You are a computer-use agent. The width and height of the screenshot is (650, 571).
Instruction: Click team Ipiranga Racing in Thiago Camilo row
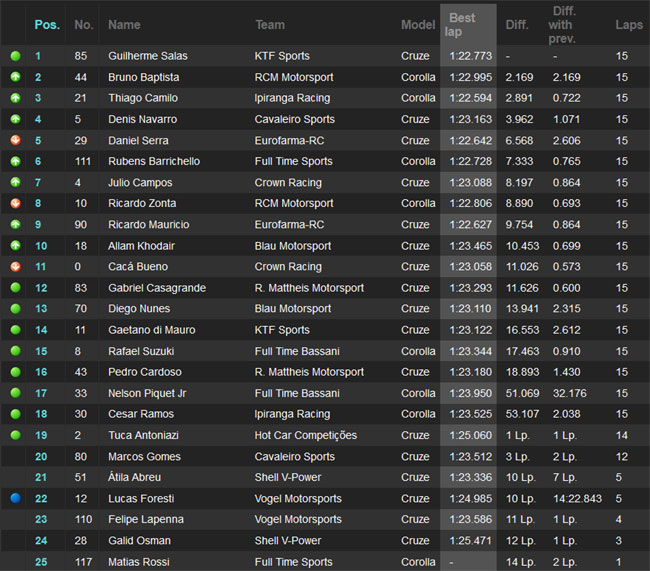(292, 98)
